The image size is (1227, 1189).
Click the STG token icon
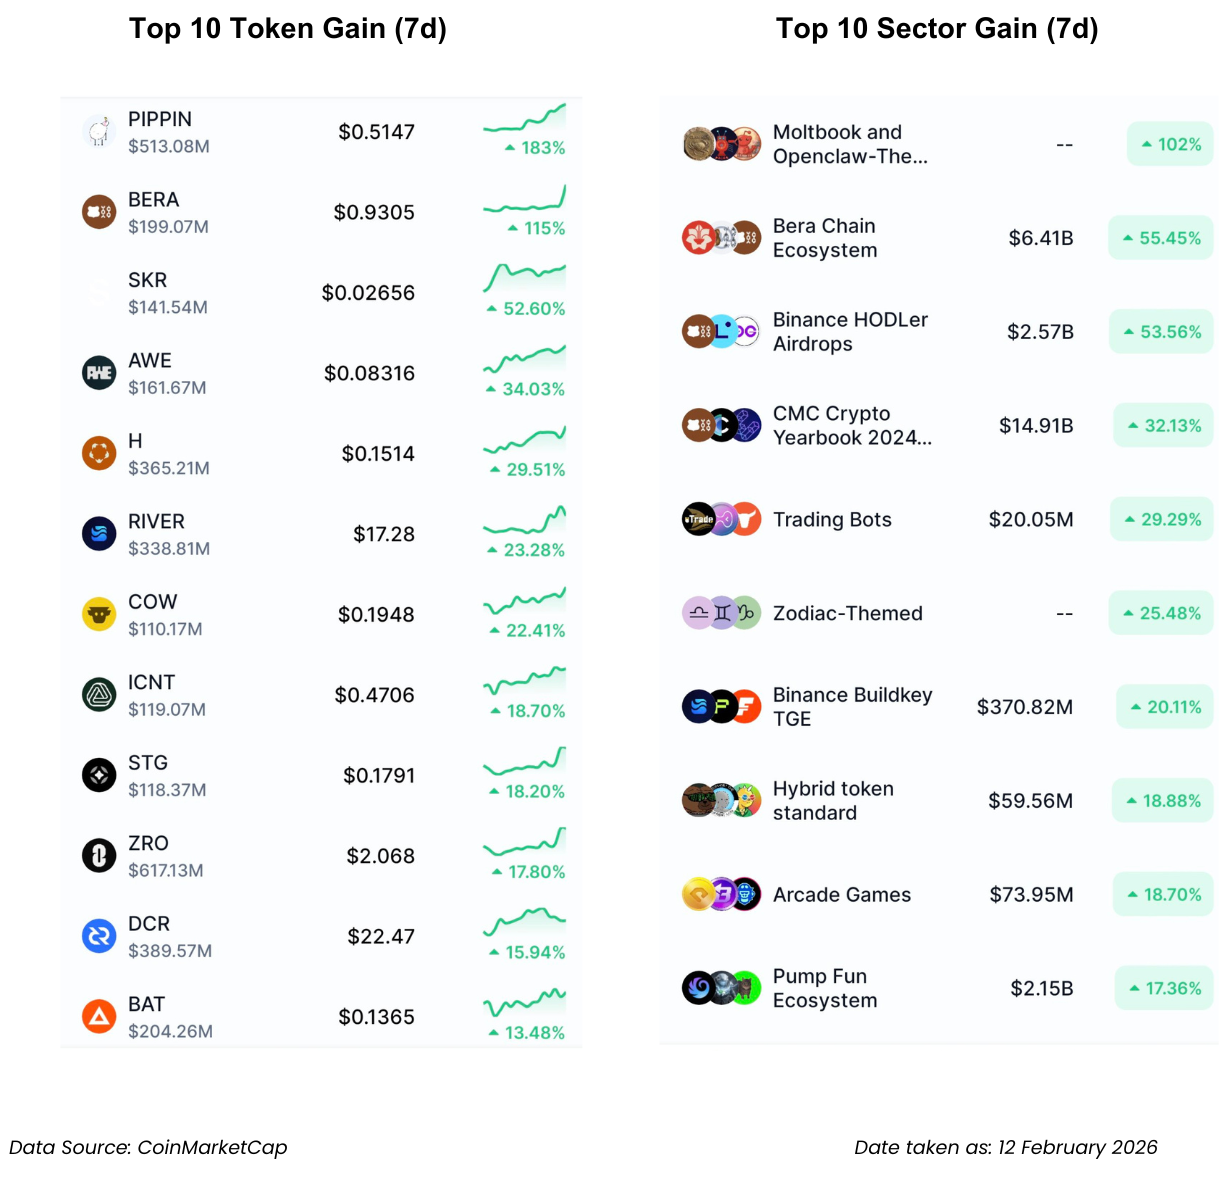pyautogui.click(x=99, y=775)
